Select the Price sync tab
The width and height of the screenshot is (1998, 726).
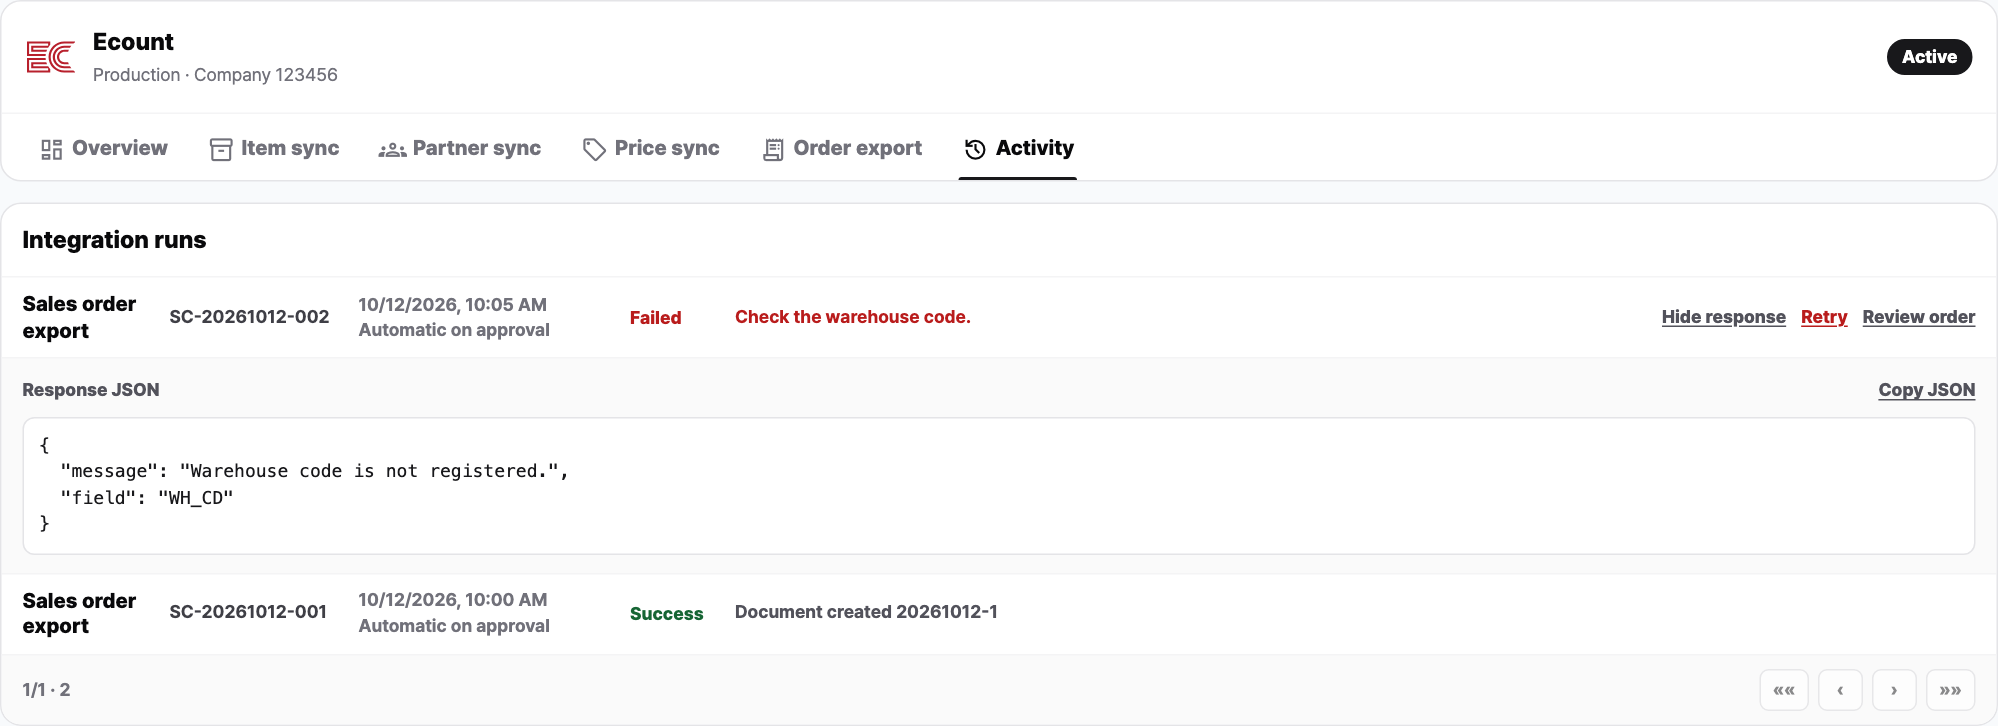point(651,149)
